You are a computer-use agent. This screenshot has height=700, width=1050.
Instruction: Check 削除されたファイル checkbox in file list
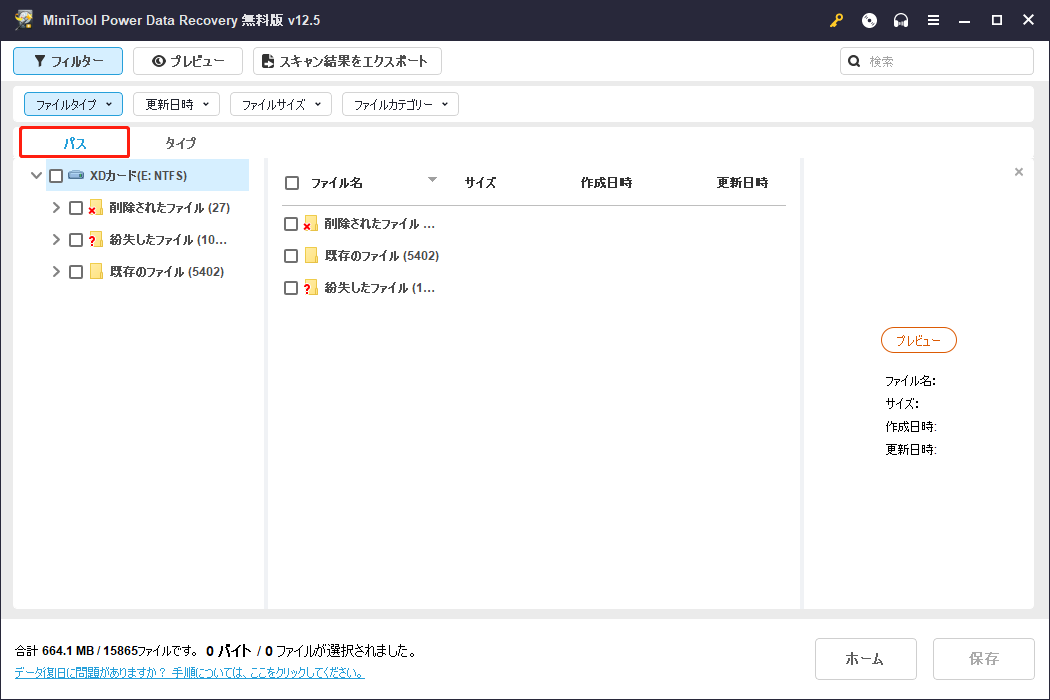coord(291,224)
